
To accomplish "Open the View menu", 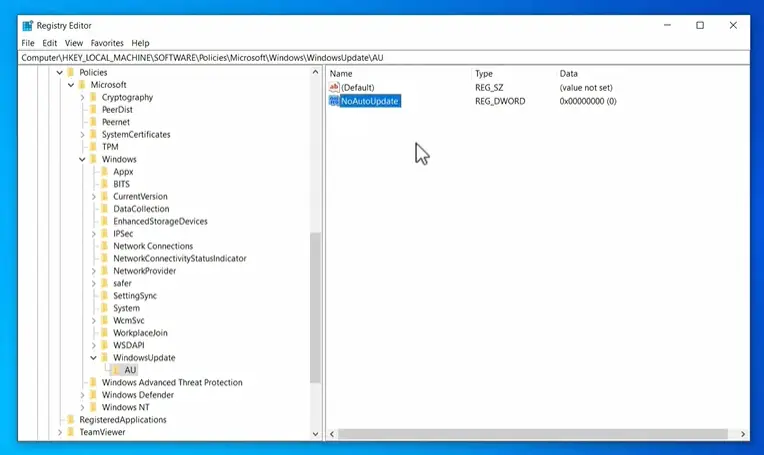I will coord(74,43).
